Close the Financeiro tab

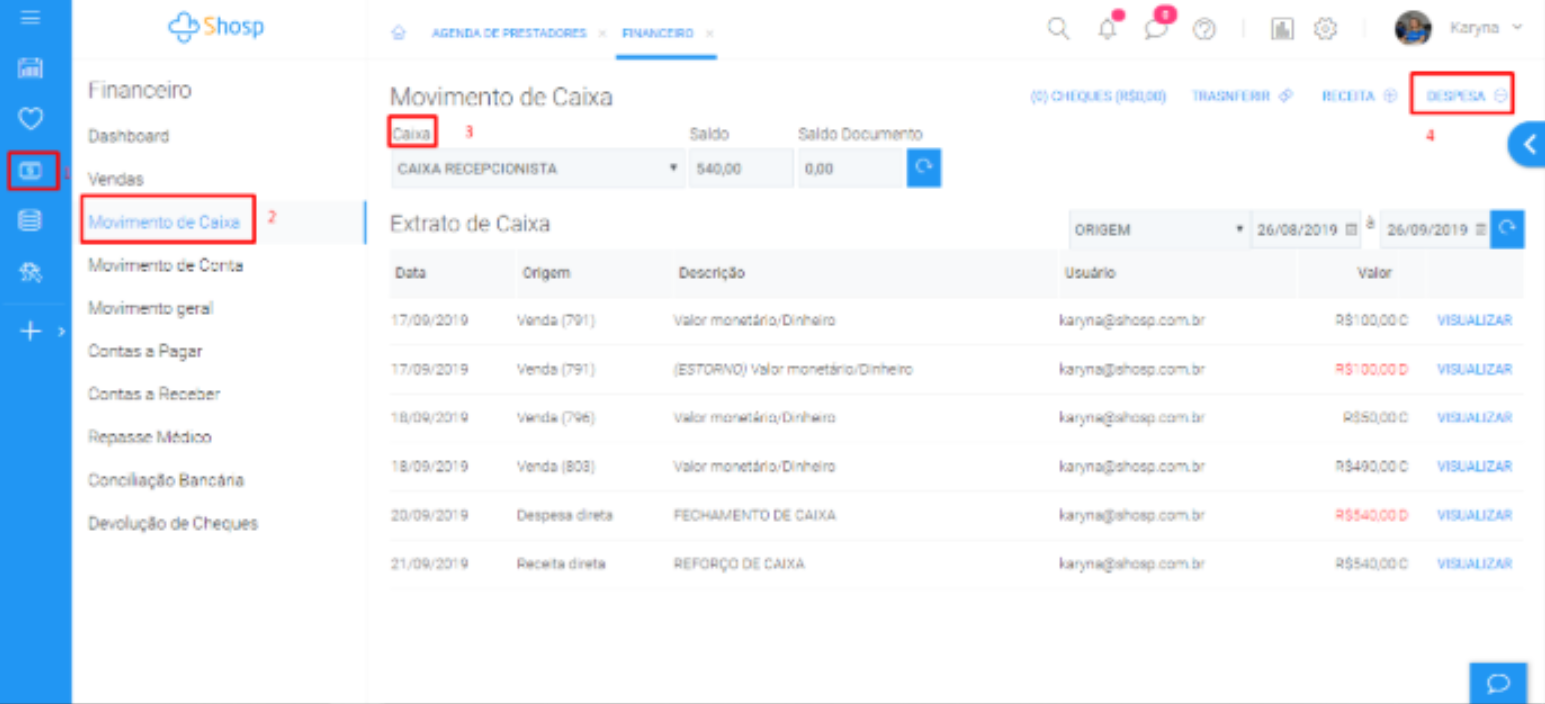click(x=709, y=33)
